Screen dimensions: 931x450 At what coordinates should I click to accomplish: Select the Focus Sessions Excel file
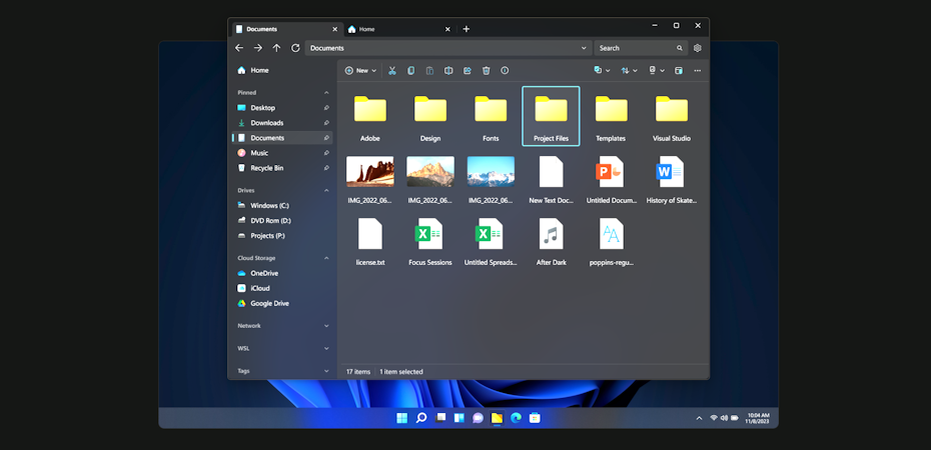[x=430, y=240]
